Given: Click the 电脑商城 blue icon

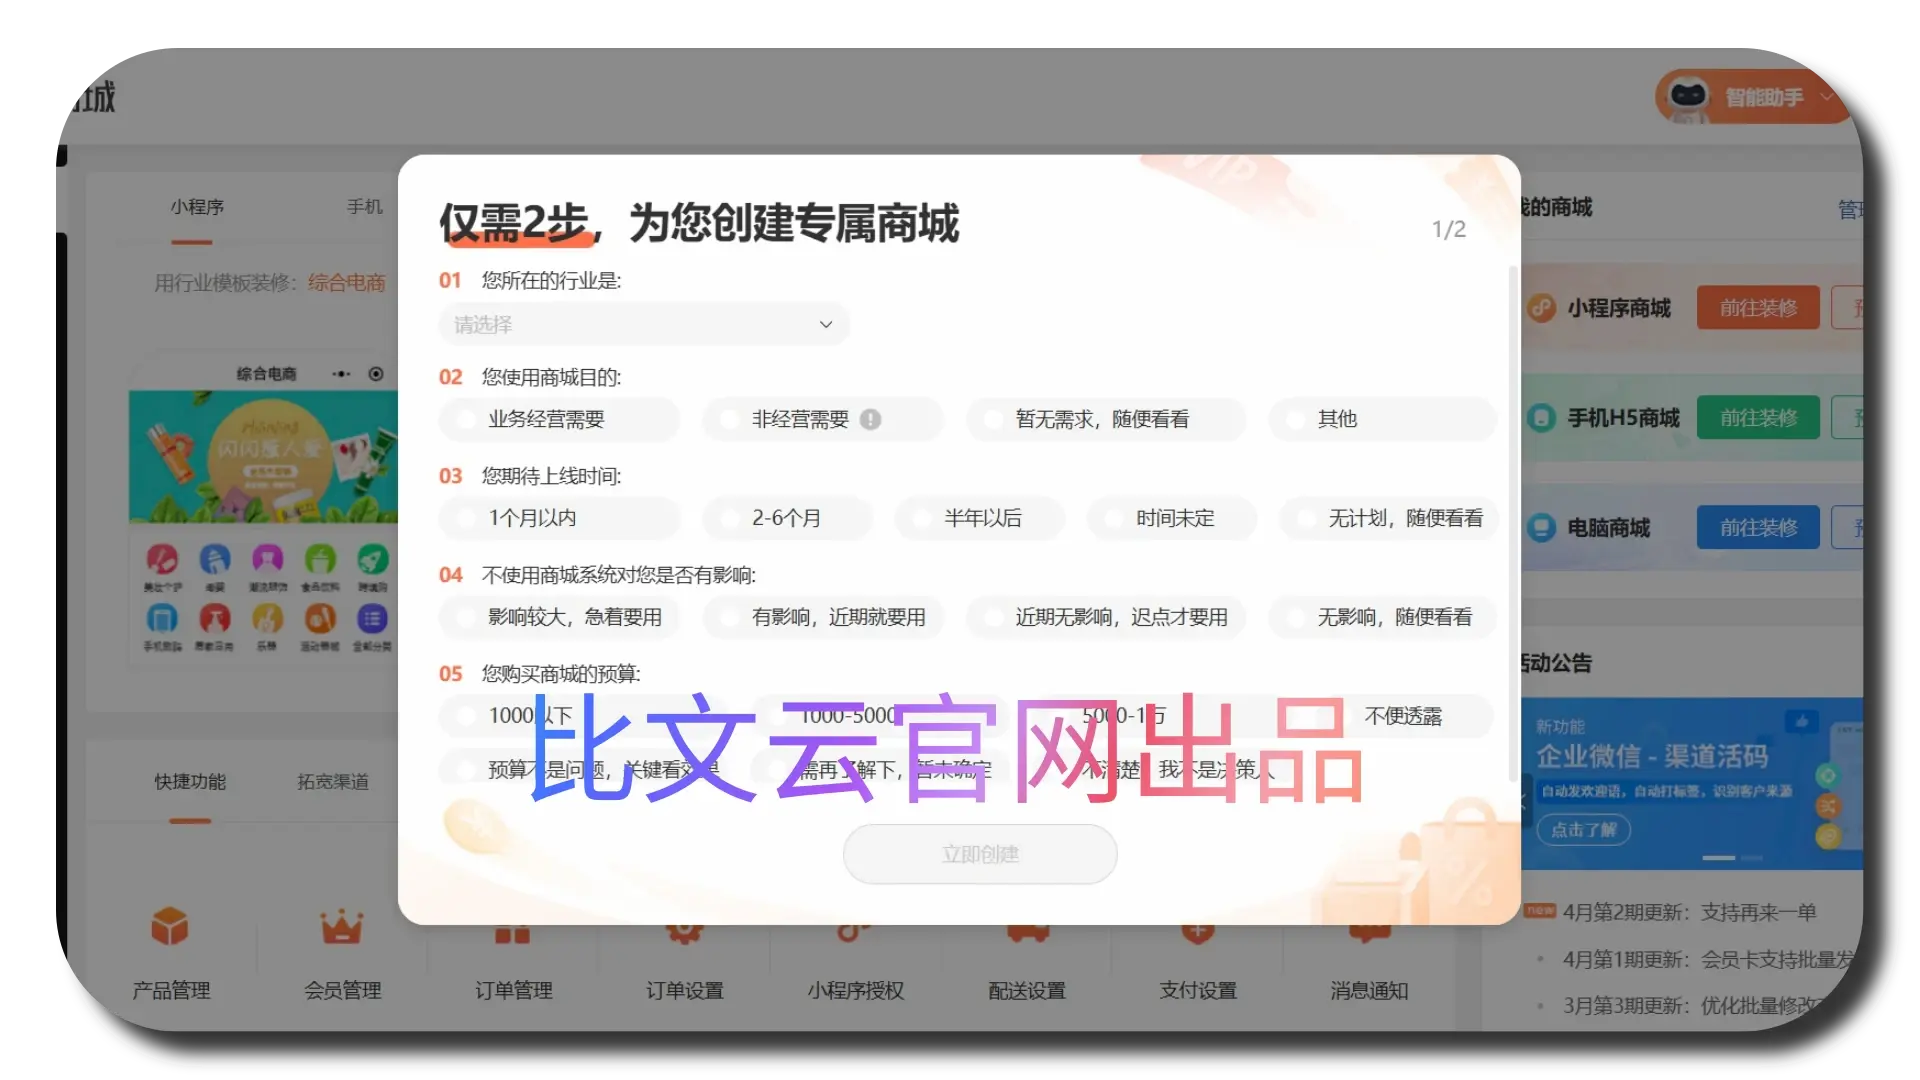Looking at the screenshot, I should pyautogui.click(x=1542, y=528).
